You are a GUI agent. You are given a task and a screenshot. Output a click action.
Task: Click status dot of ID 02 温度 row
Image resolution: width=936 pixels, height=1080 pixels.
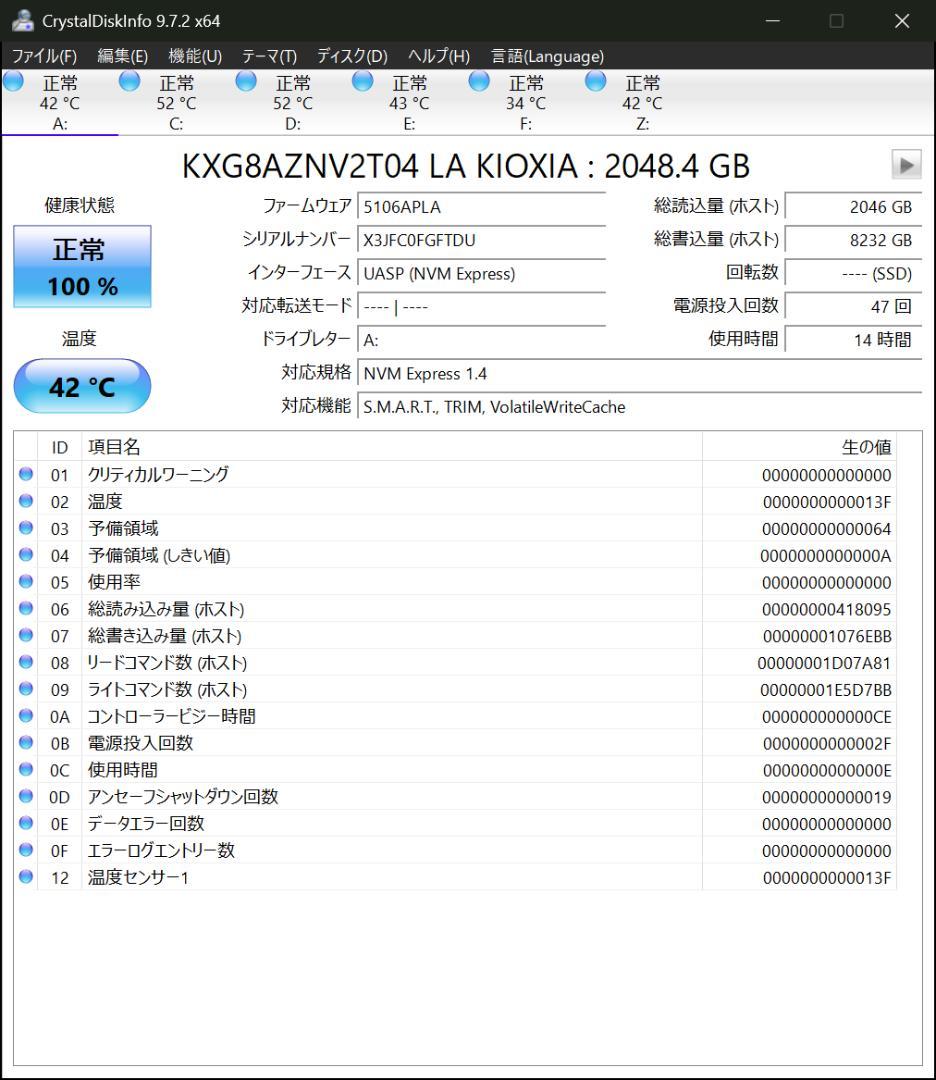point(26,501)
